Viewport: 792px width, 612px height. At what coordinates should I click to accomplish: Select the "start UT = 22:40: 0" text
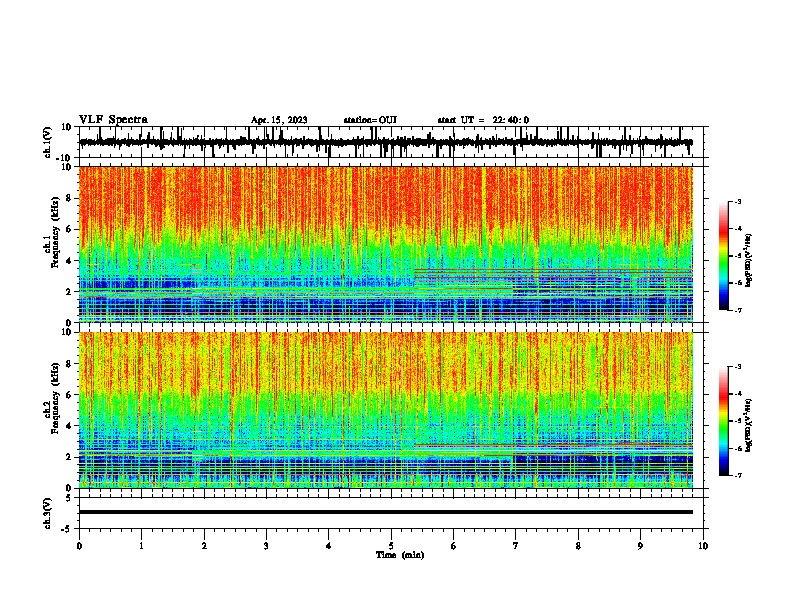pos(483,120)
